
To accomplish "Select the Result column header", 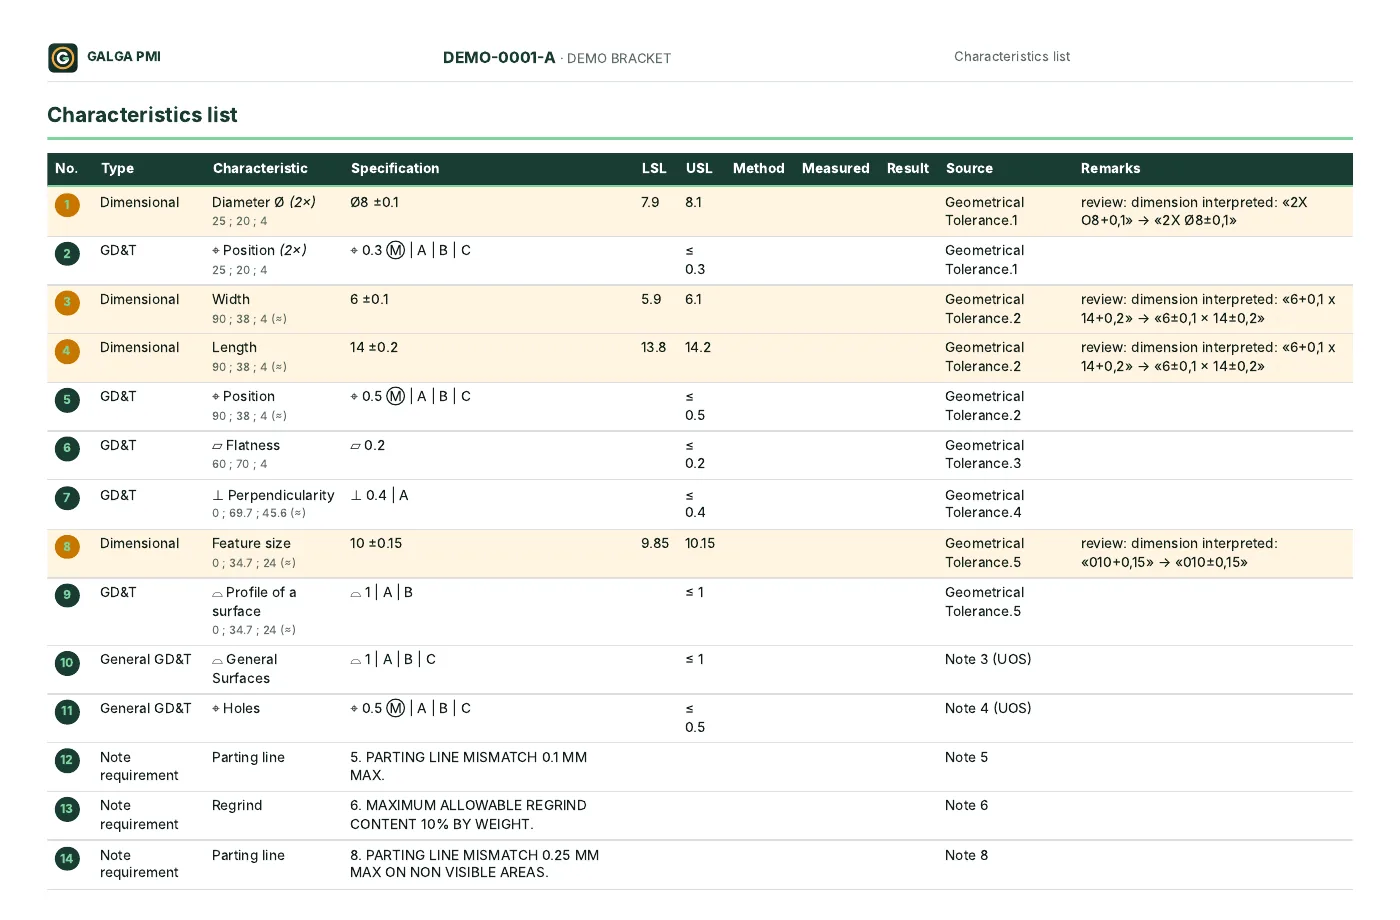I will click(908, 169).
